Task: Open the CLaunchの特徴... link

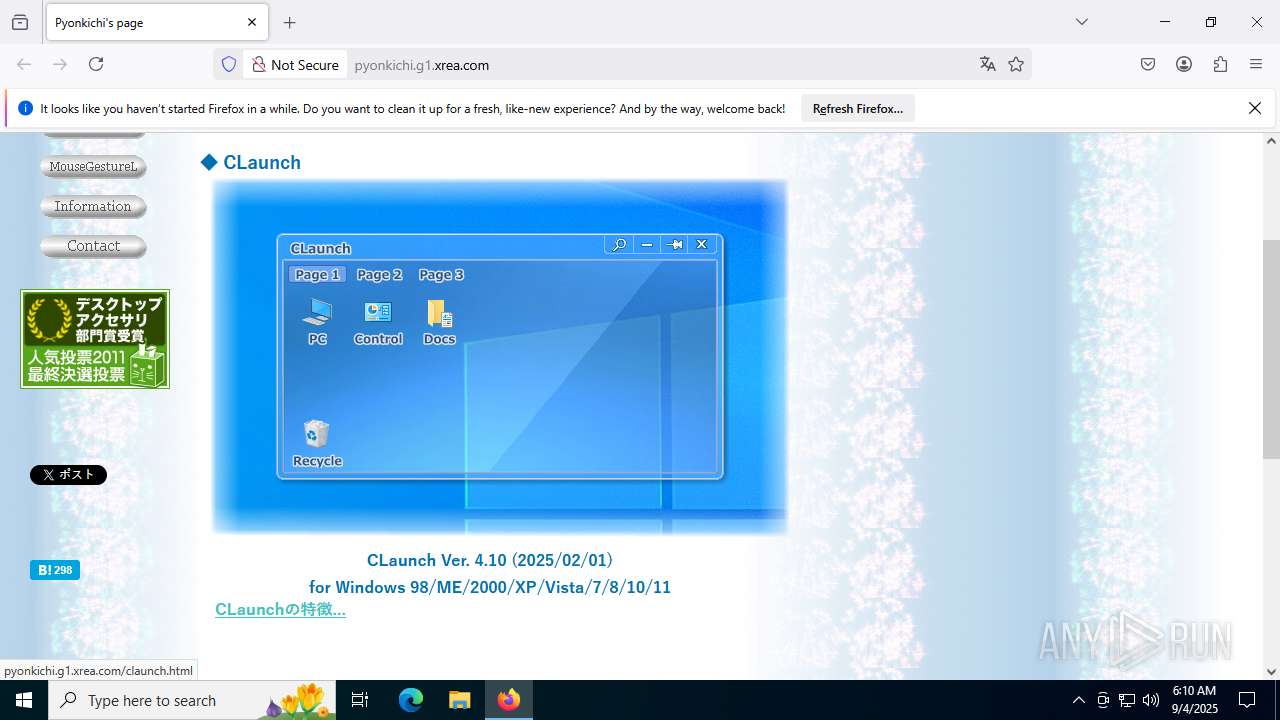Action: click(280, 609)
